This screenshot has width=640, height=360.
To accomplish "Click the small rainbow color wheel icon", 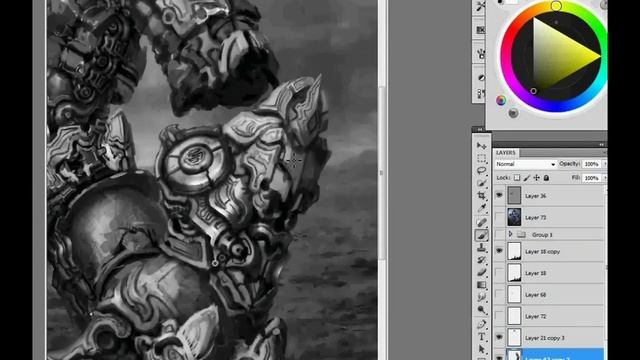I will pyautogui.click(x=501, y=100).
